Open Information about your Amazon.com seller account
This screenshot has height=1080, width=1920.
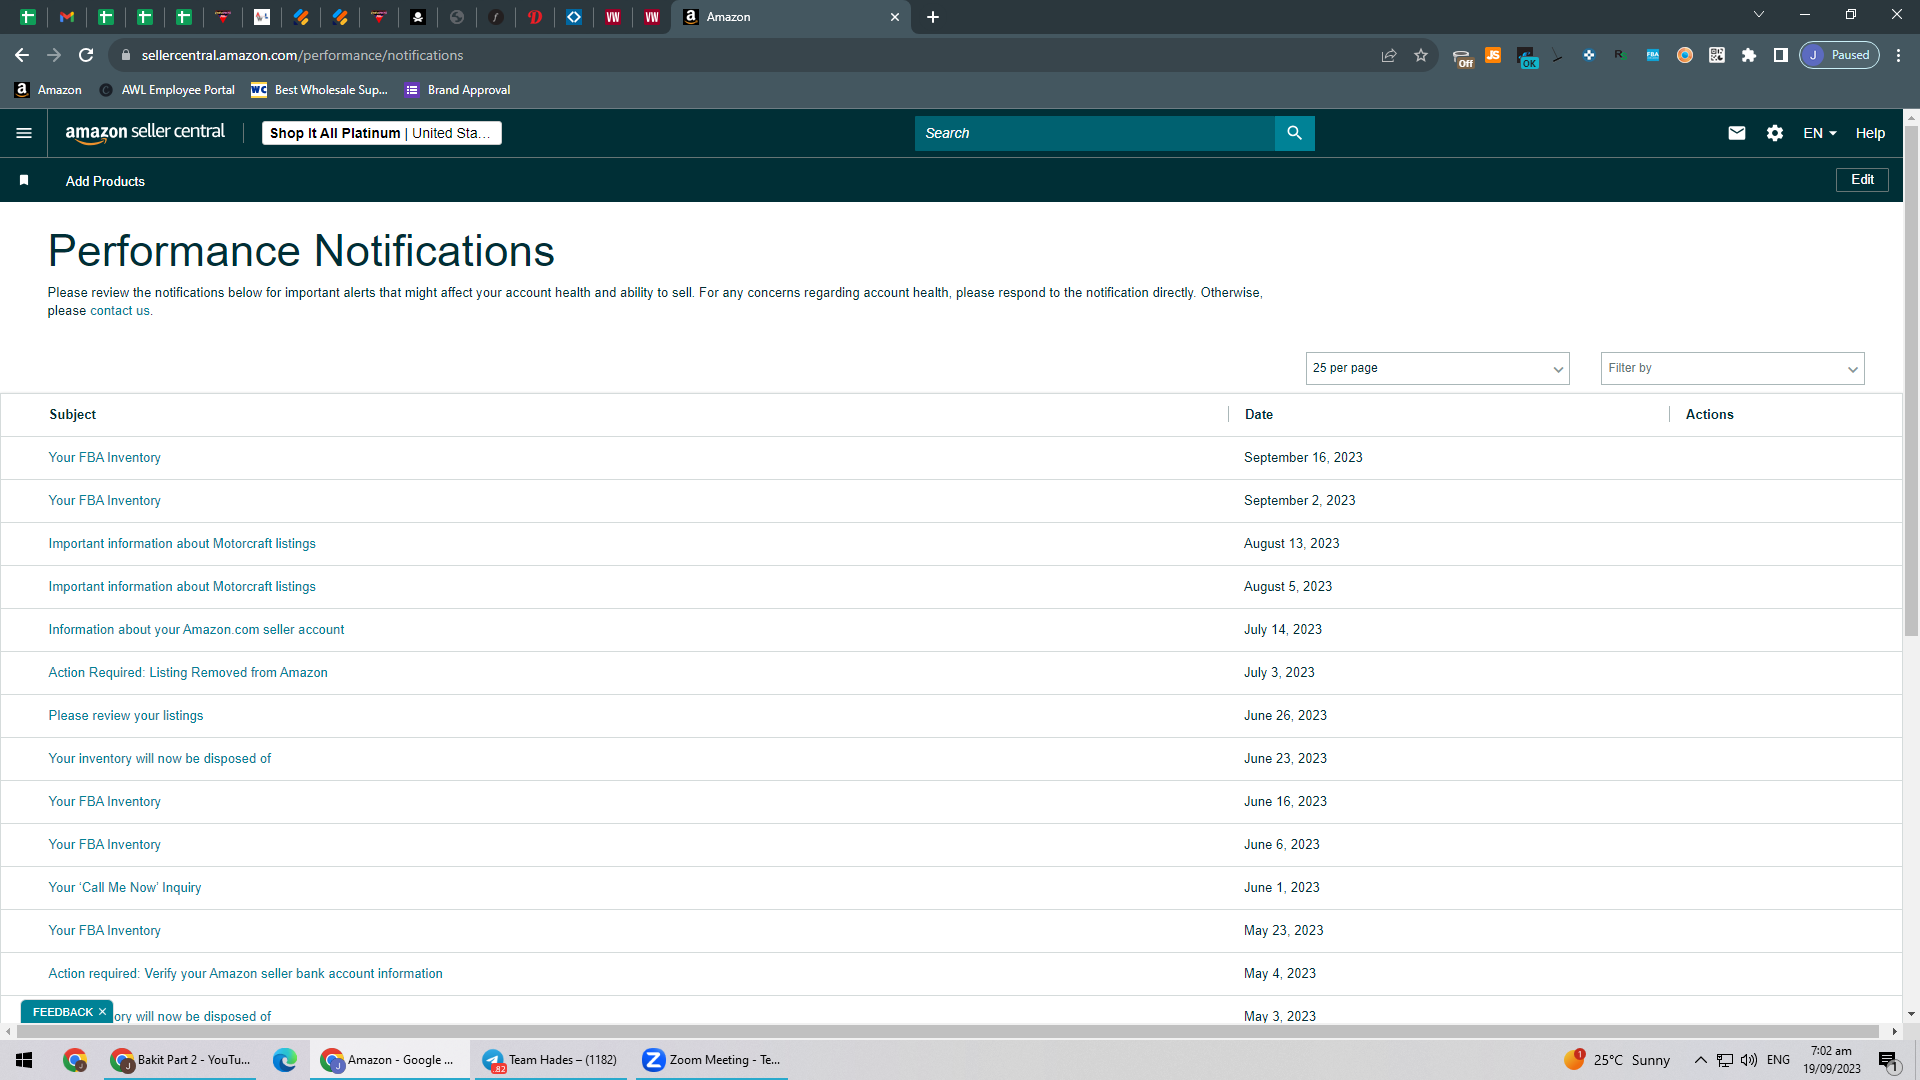[196, 629]
